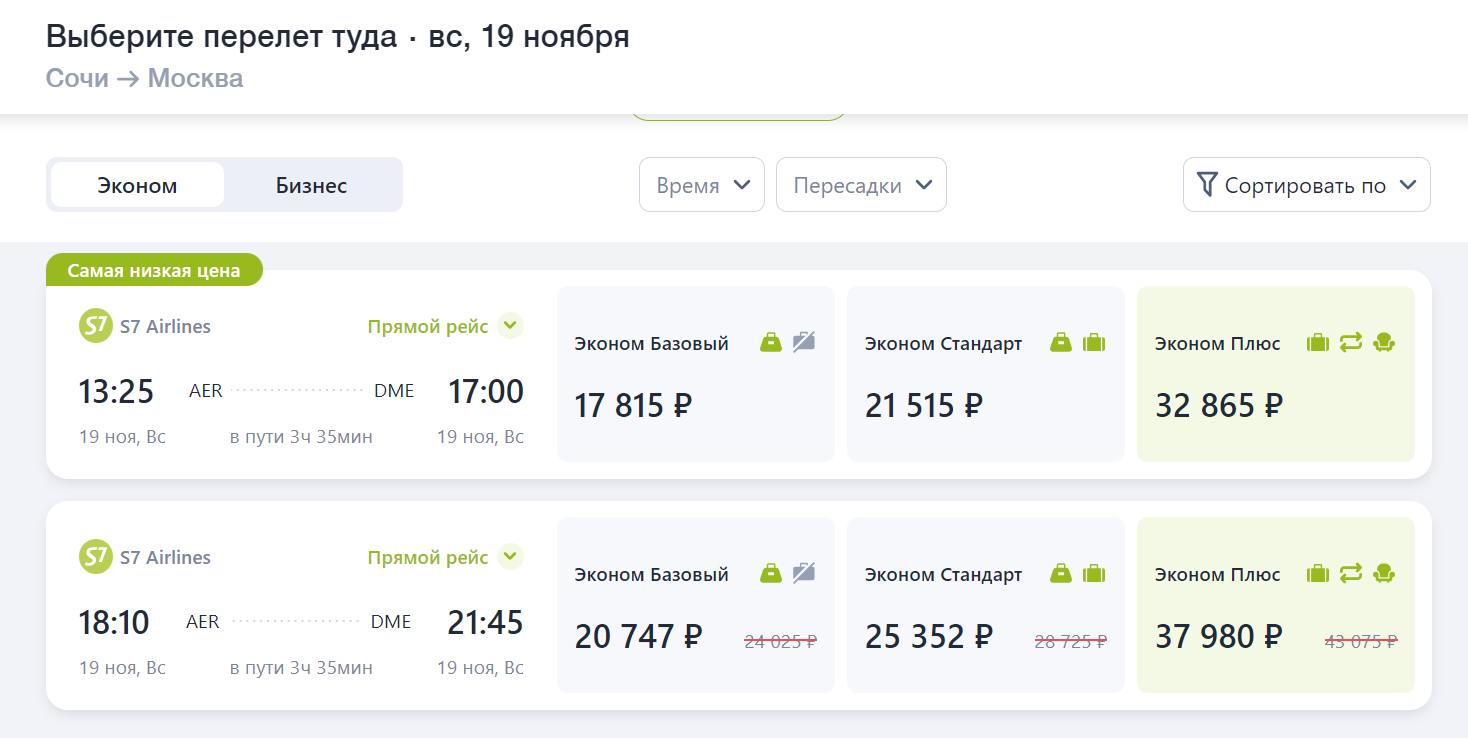Screen dimensions: 1468x738
Task: Choose Эконом Базовый fare for 17 815 ₽
Action: pos(696,374)
